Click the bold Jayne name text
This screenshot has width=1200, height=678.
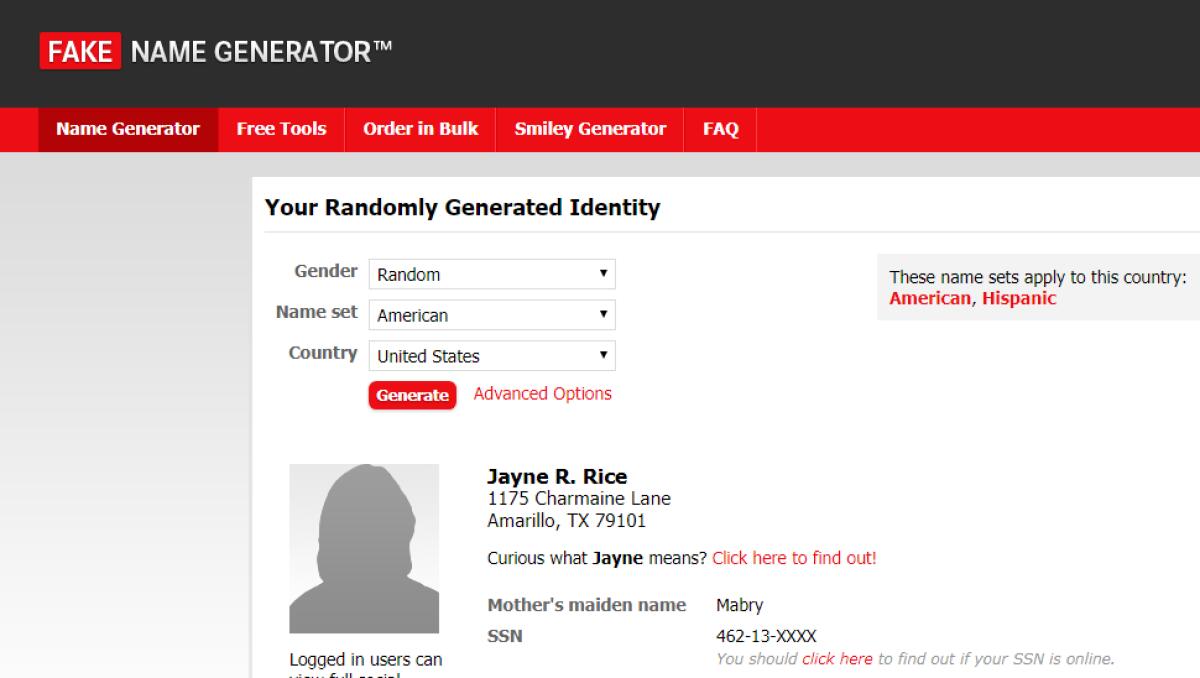[617, 558]
